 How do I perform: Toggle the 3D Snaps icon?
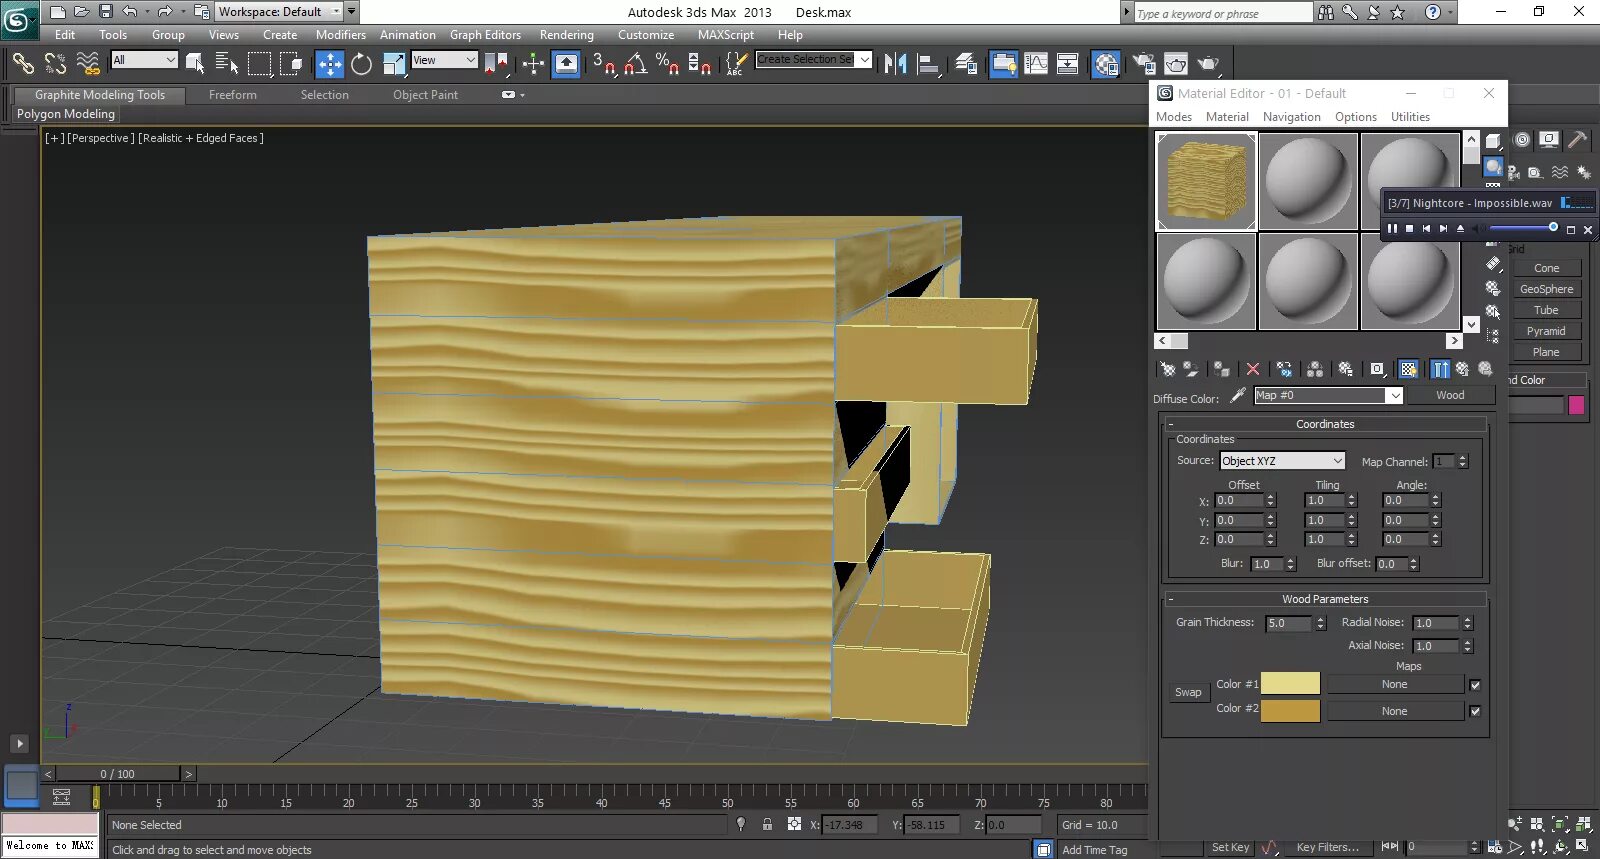pyautogui.click(x=603, y=64)
